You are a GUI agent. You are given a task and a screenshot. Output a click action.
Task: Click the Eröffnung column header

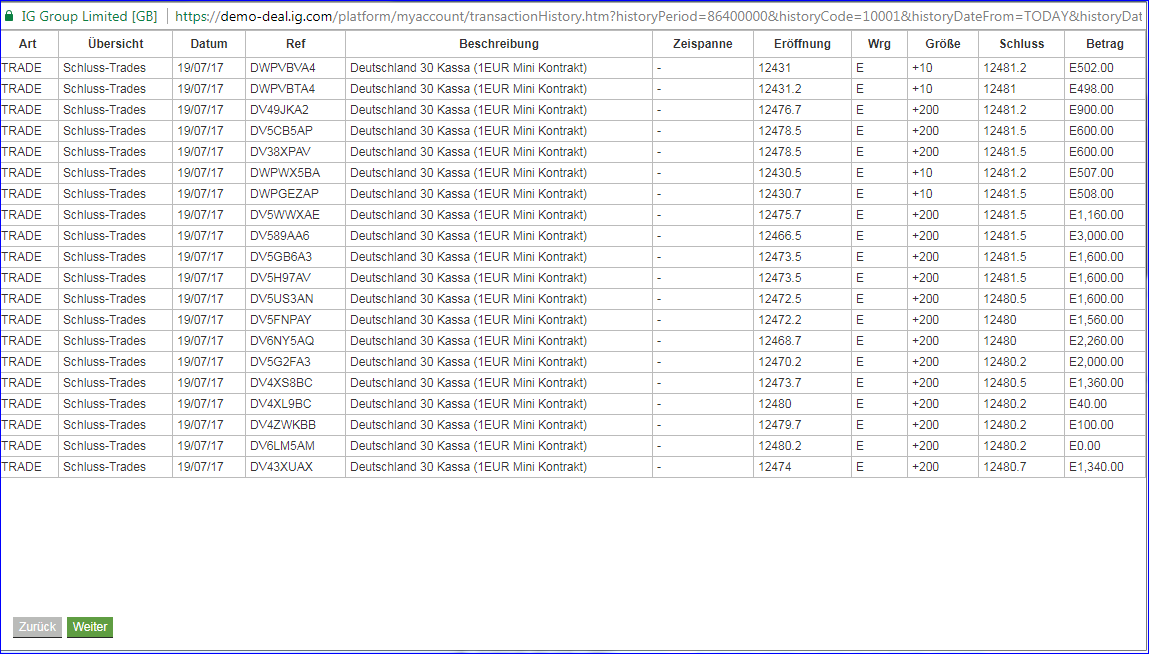click(x=802, y=44)
